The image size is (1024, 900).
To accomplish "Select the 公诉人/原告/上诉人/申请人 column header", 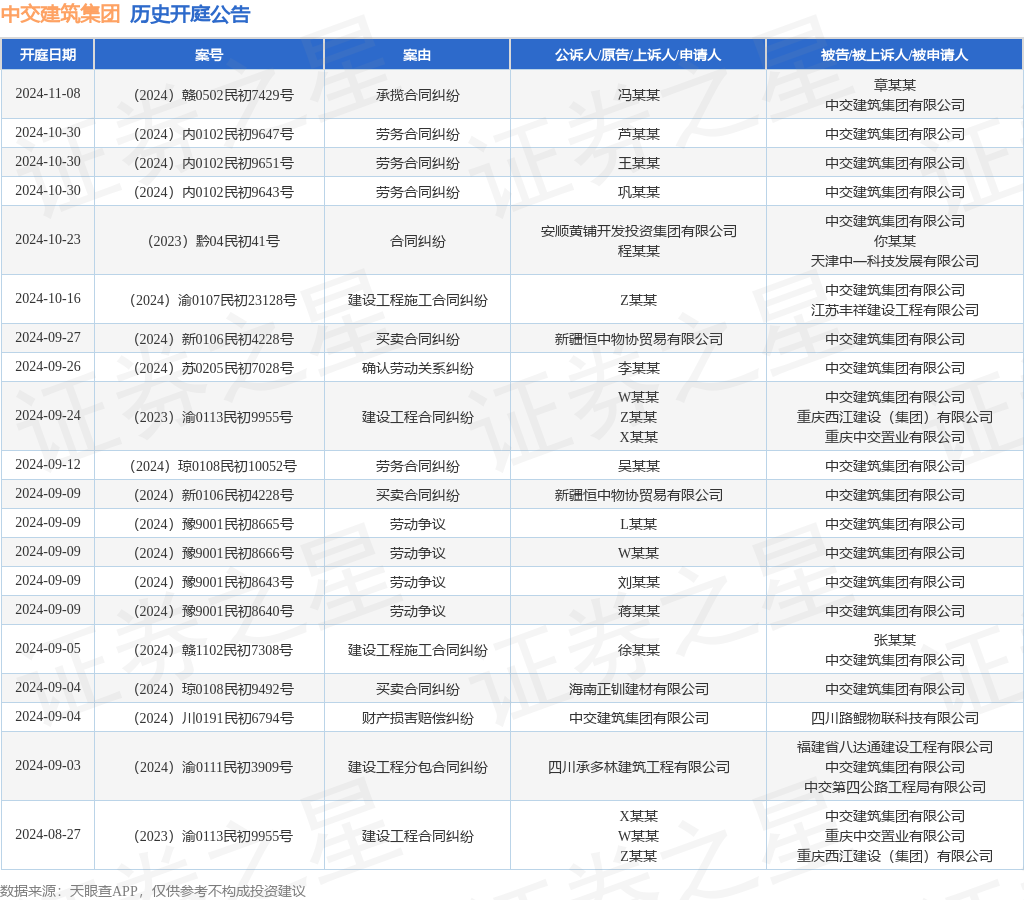I will click(x=638, y=55).
